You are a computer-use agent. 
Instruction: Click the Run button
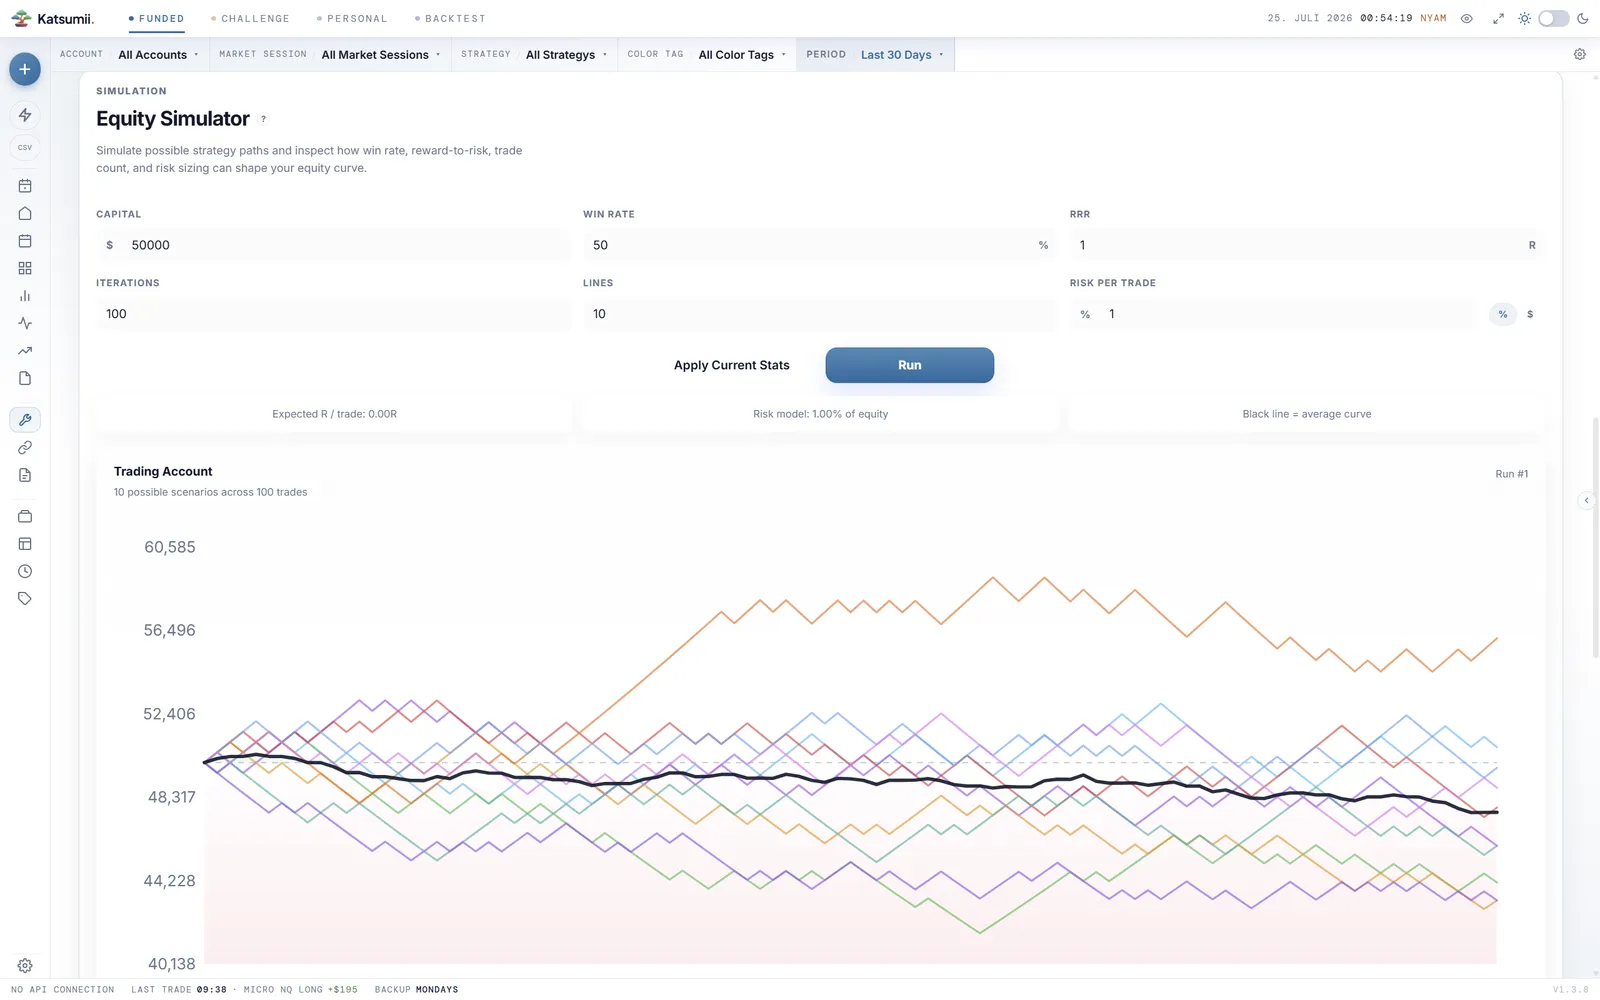coord(910,365)
